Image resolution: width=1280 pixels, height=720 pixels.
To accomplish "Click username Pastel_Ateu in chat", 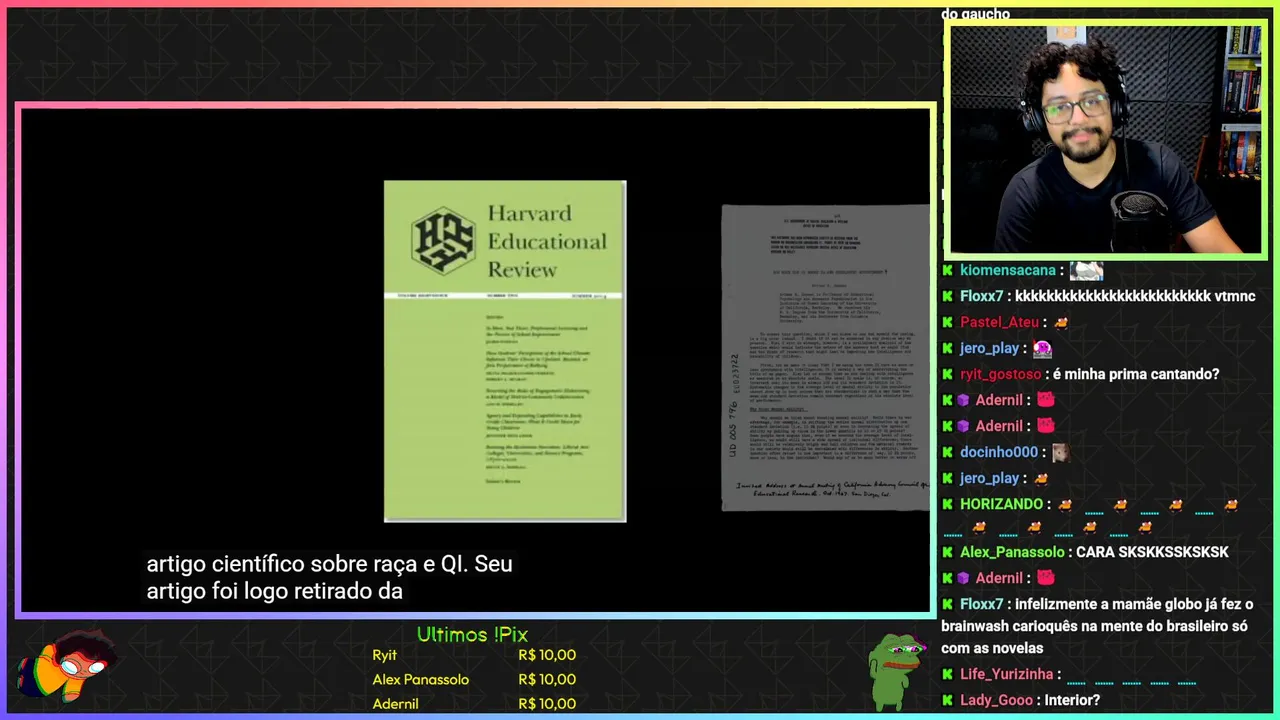I will [999, 322].
